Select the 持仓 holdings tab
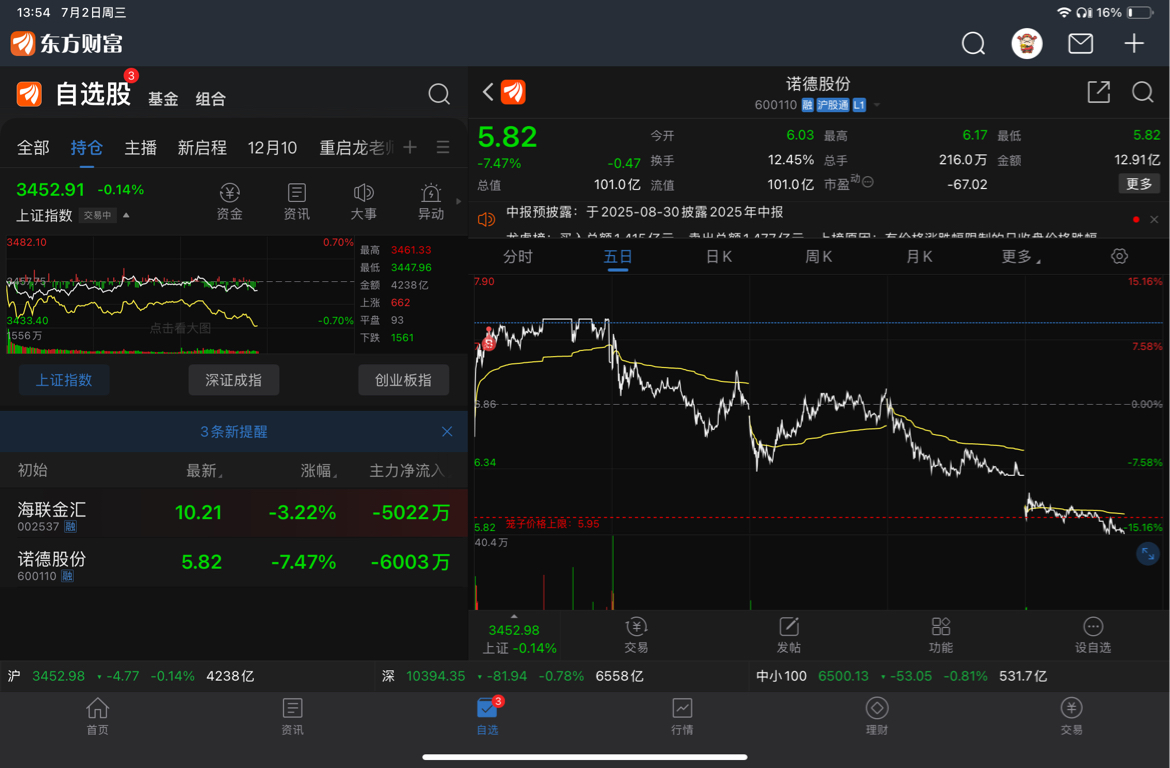 pos(87,147)
